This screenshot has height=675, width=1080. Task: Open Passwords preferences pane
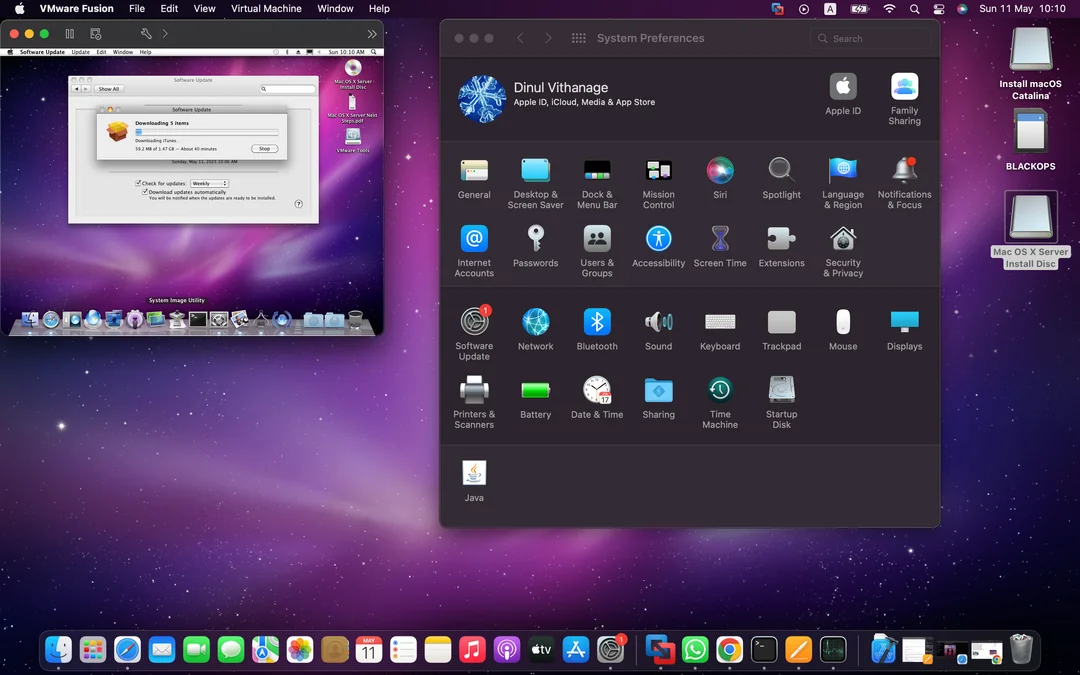(535, 247)
